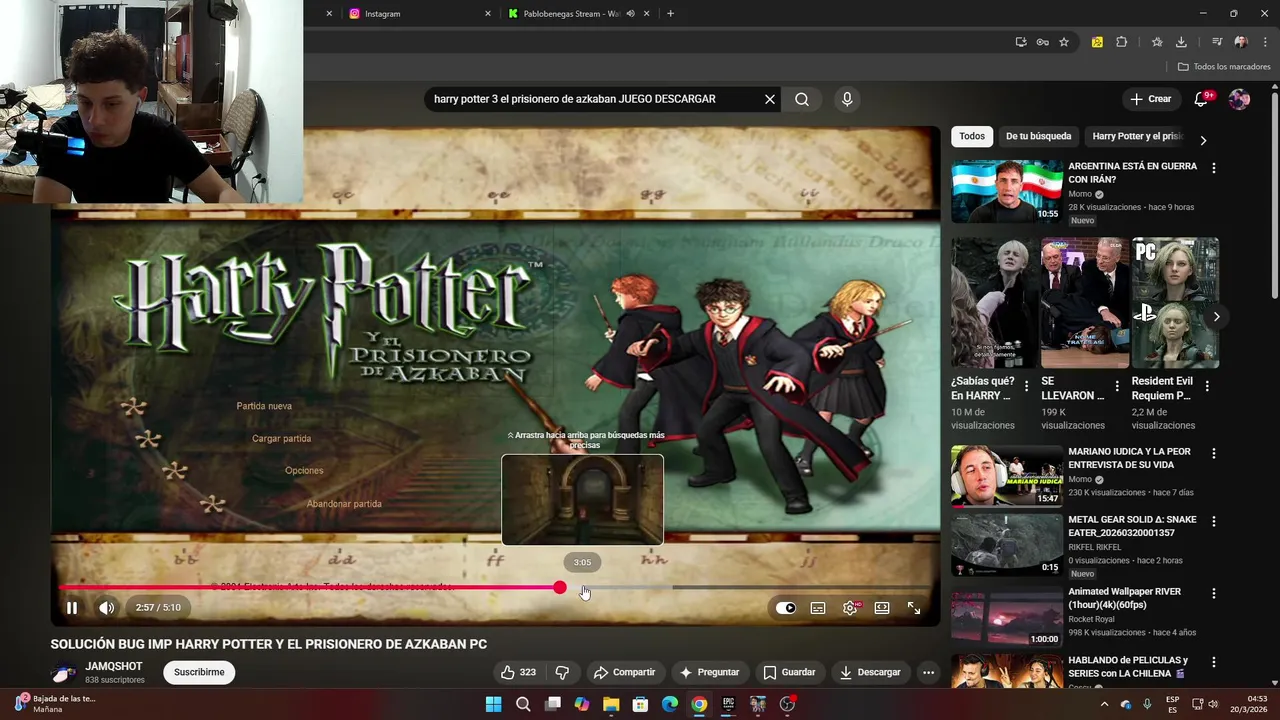1280x720 pixels.
Task: Click the install app icon in the address bar
Action: tap(1020, 42)
